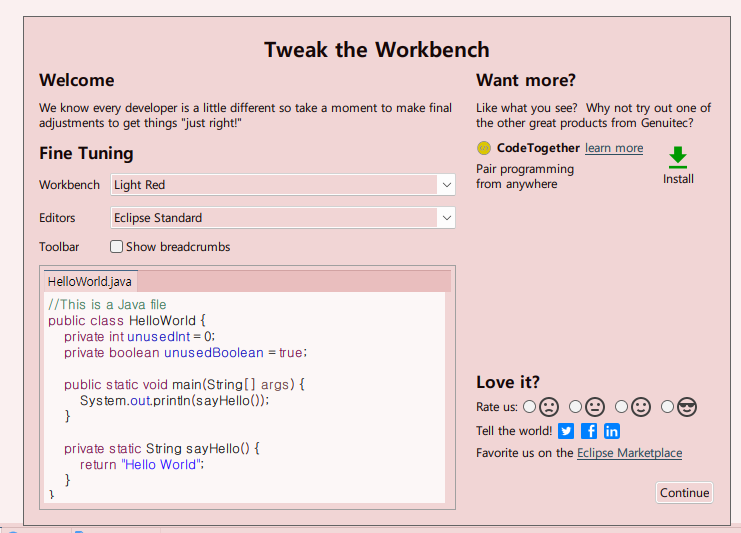
Task: Open the Eclipse Marketplace link
Action: (629, 453)
